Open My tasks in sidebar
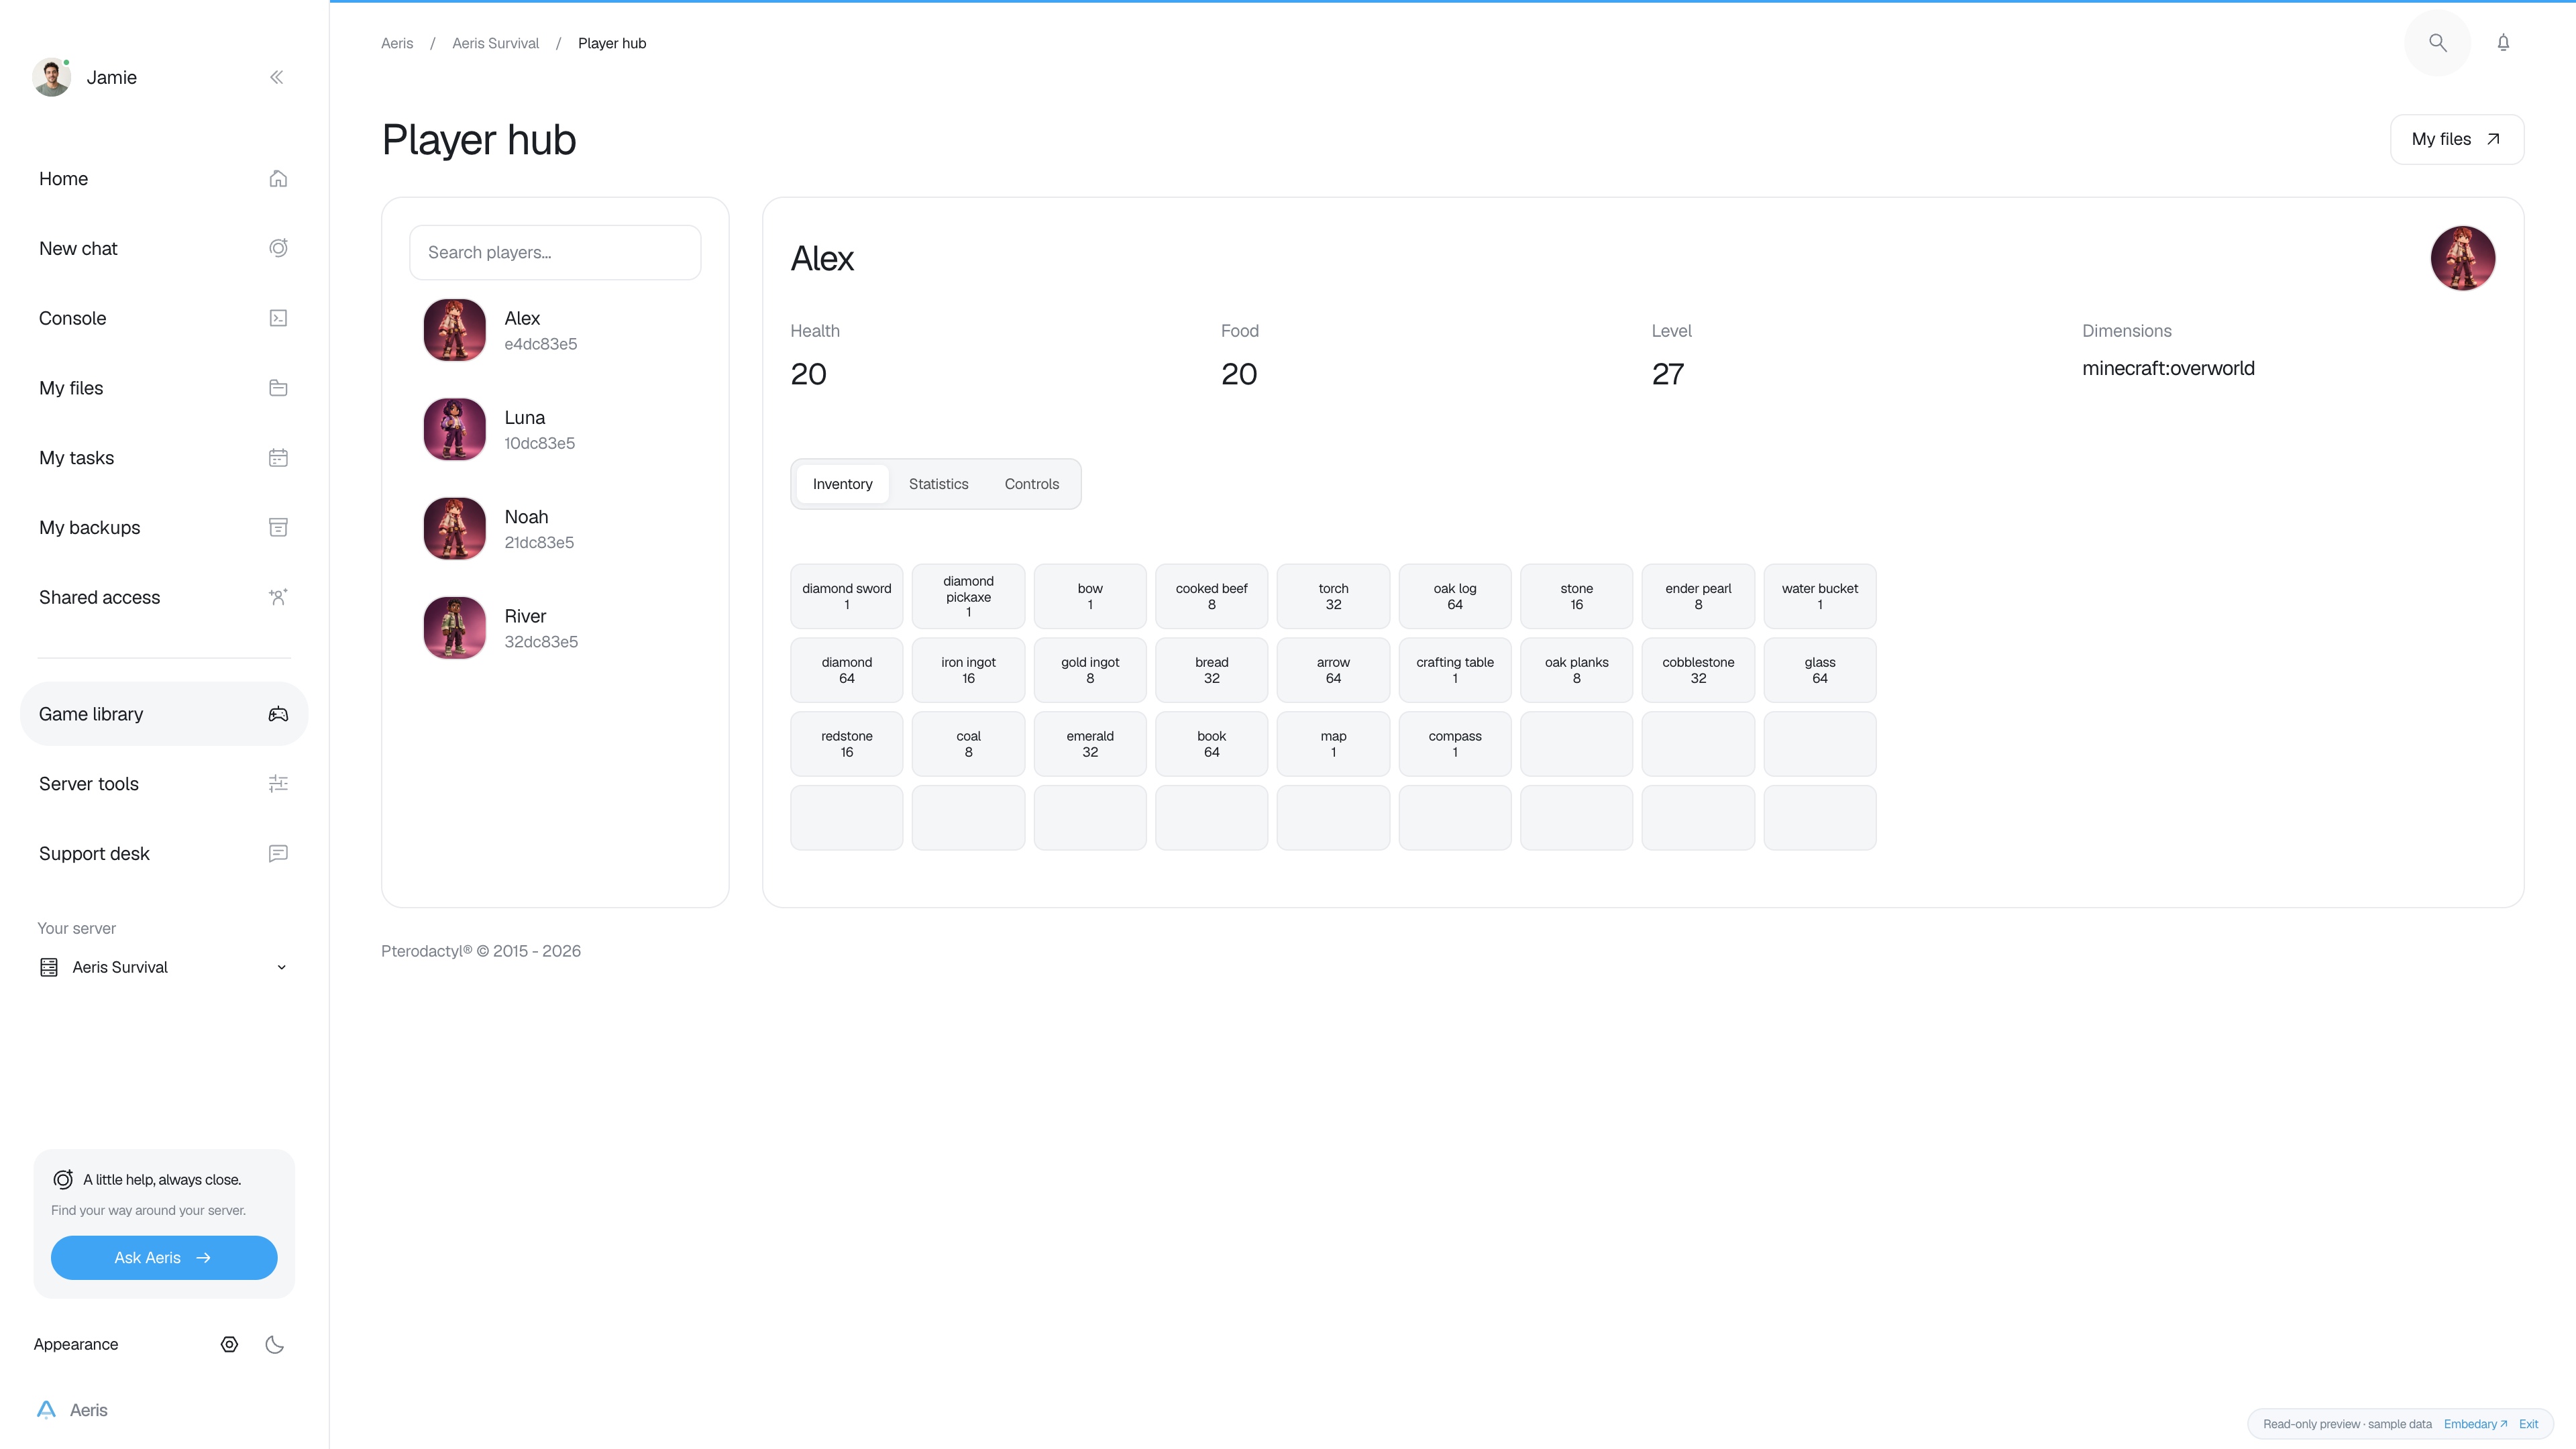Viewport: 2576px width, 1449px height. click(x=164, y=458)
